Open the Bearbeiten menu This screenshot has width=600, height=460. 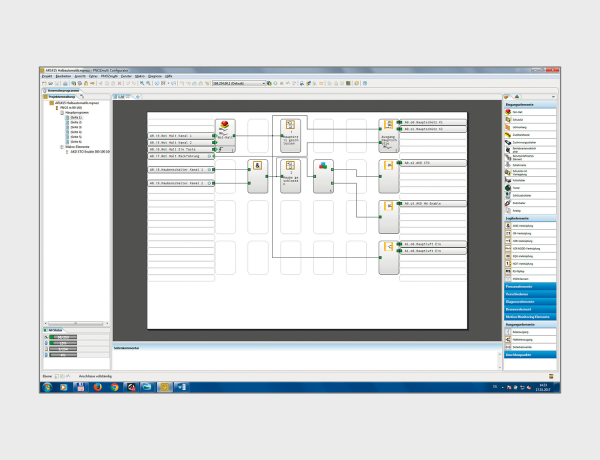click(x=64, y=76)
